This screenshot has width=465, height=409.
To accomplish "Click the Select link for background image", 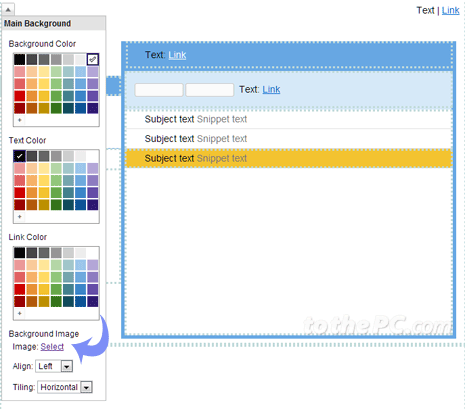I will 52,347.
